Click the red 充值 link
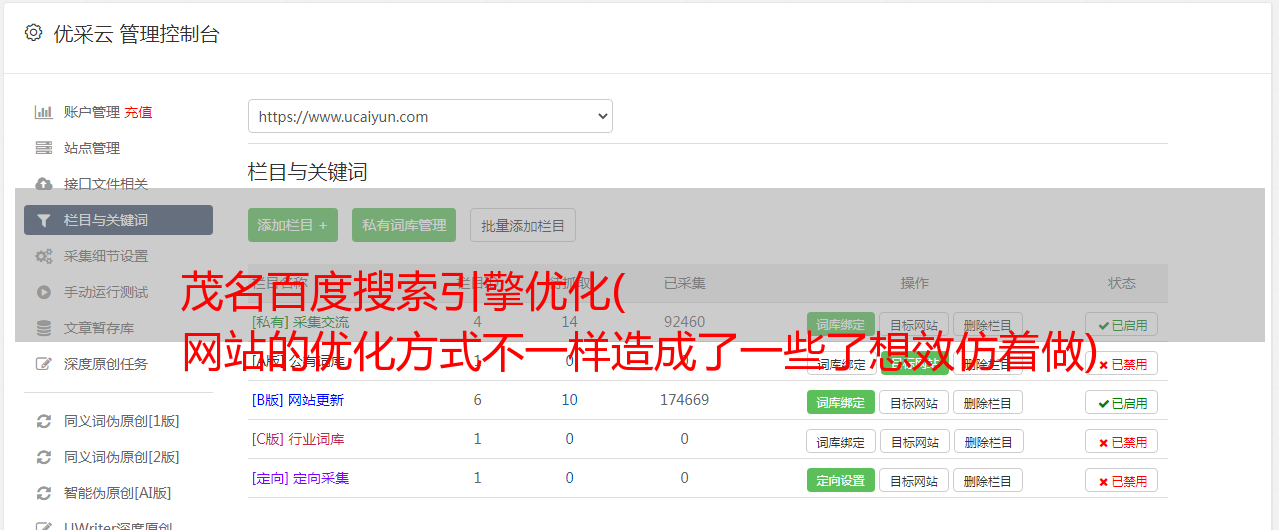The width and height of the screenshot is (1279, 530). tap(139, 112)
